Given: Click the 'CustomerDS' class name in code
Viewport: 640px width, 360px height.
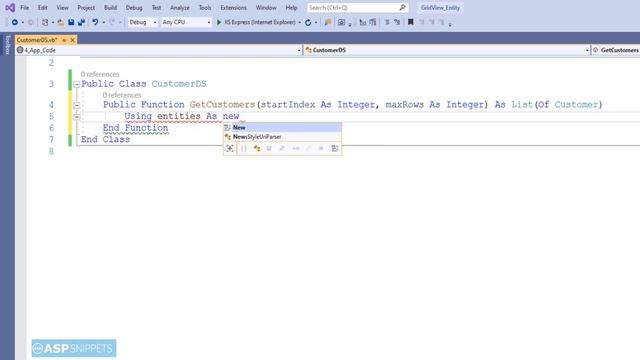Looking at the screenshot, I should [x=179, y=84].
